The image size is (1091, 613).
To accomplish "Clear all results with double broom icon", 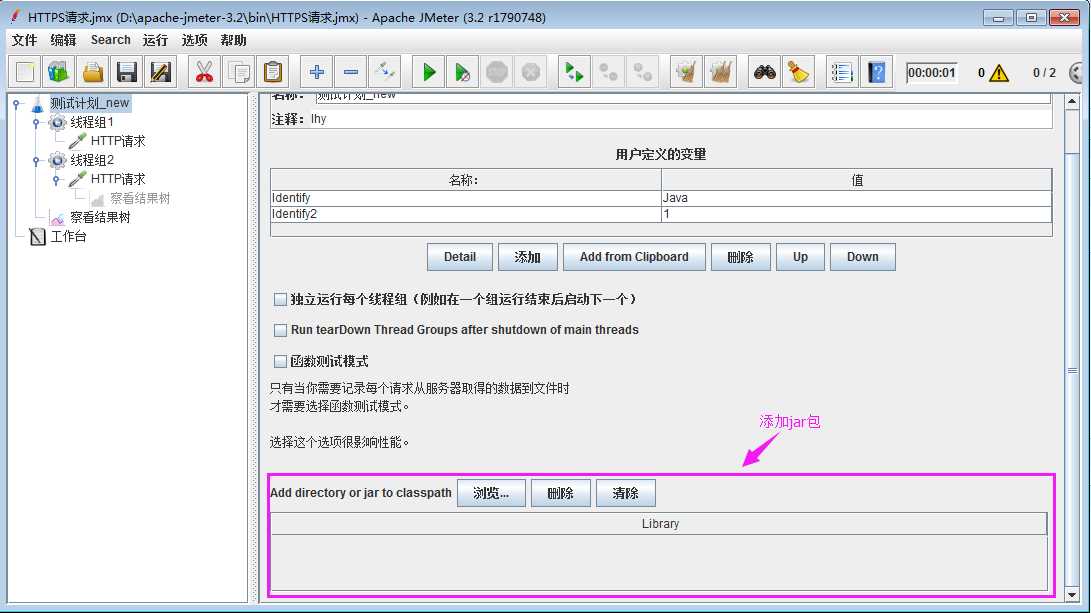I will pyautogui.click(x=720, y=72).
